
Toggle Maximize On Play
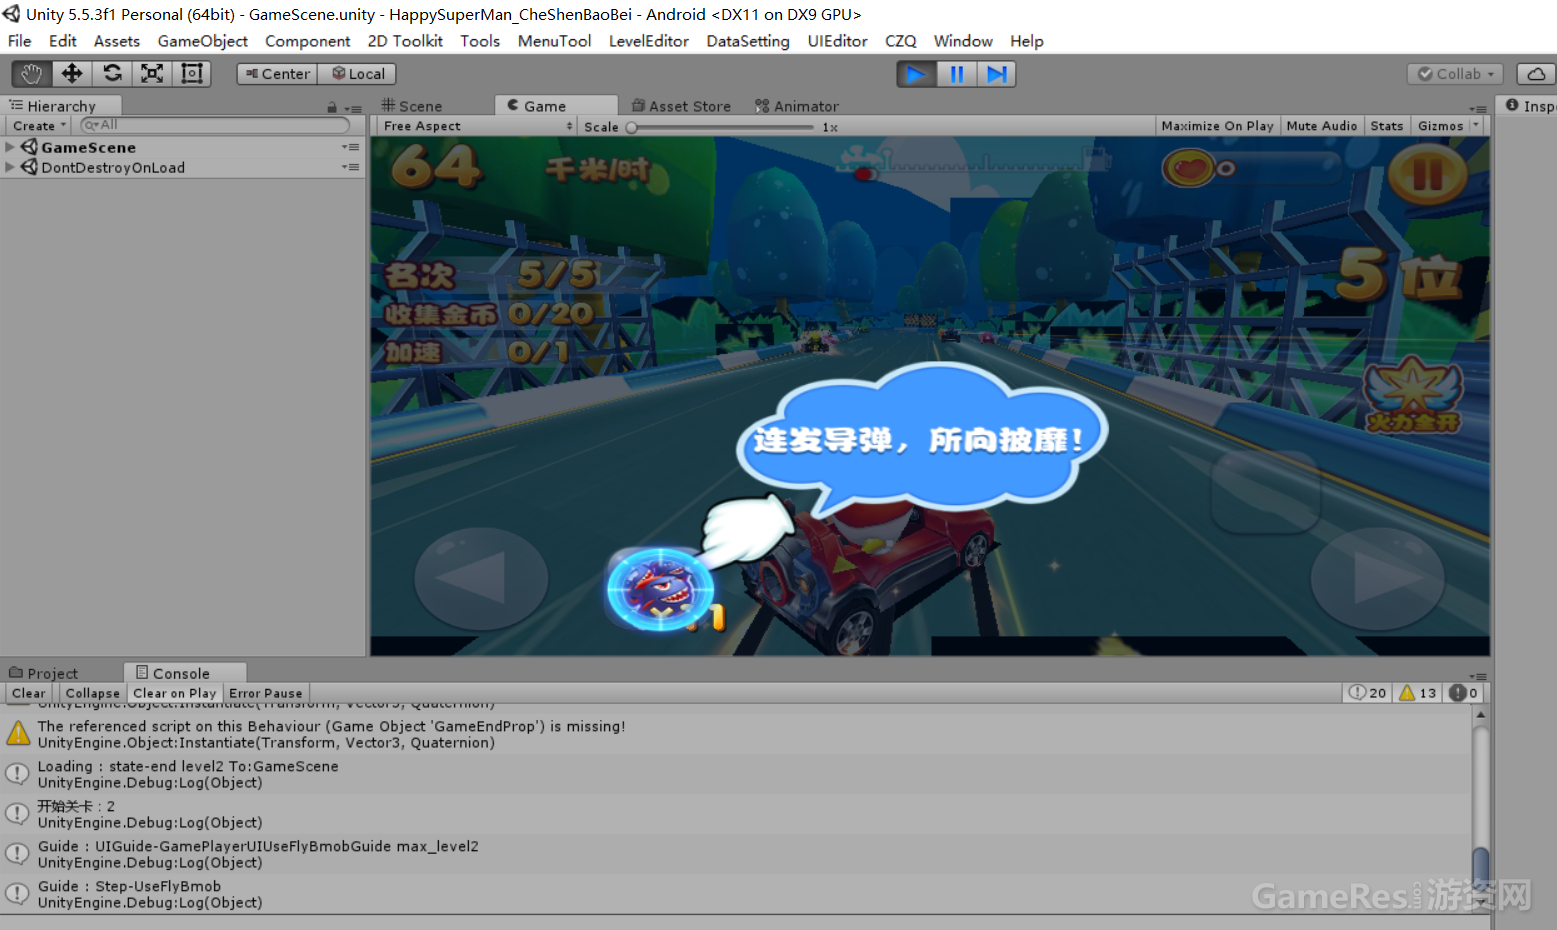(1217, 126)
